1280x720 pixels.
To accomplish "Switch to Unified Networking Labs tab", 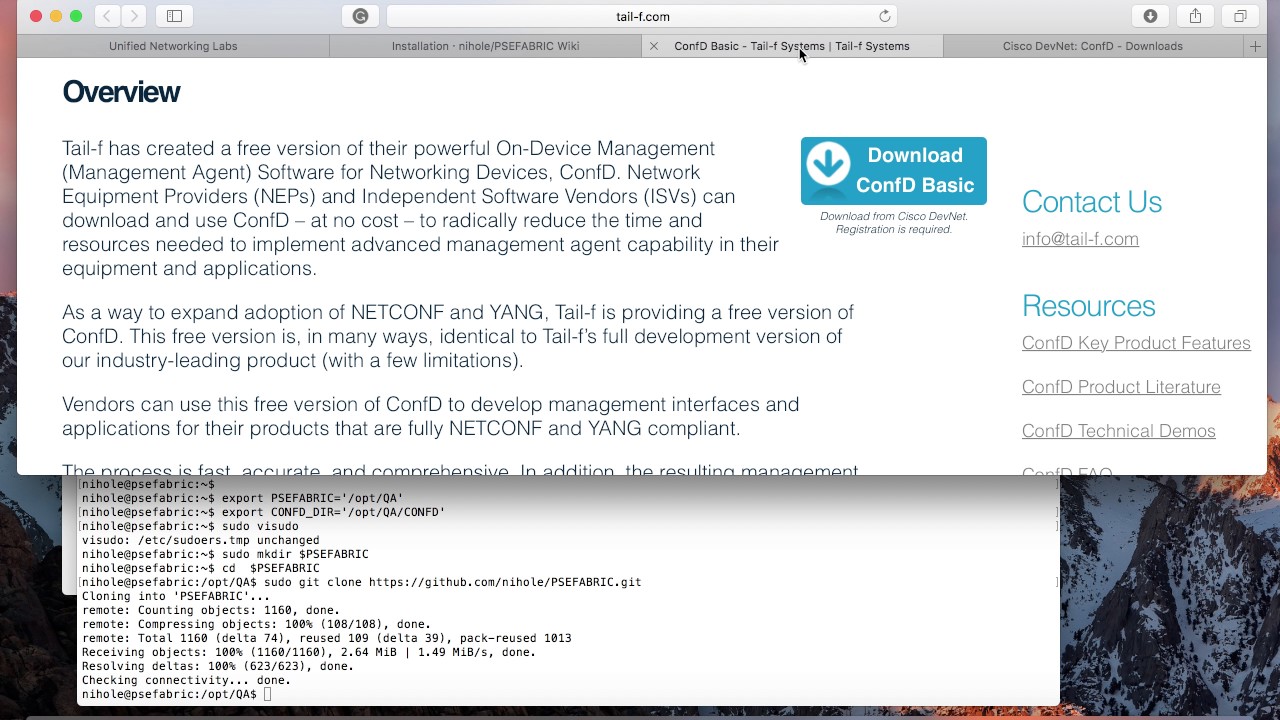I will 173,46.
